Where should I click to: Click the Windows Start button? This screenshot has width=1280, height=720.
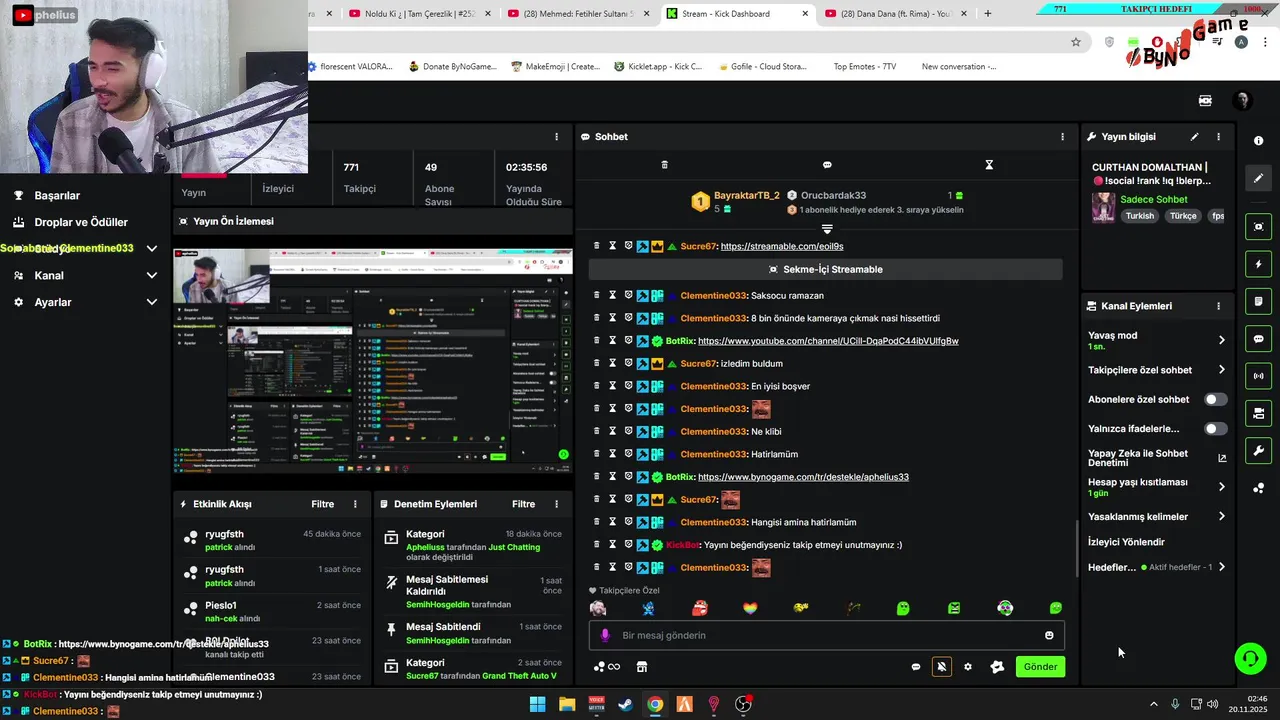[x=537, y=704]
